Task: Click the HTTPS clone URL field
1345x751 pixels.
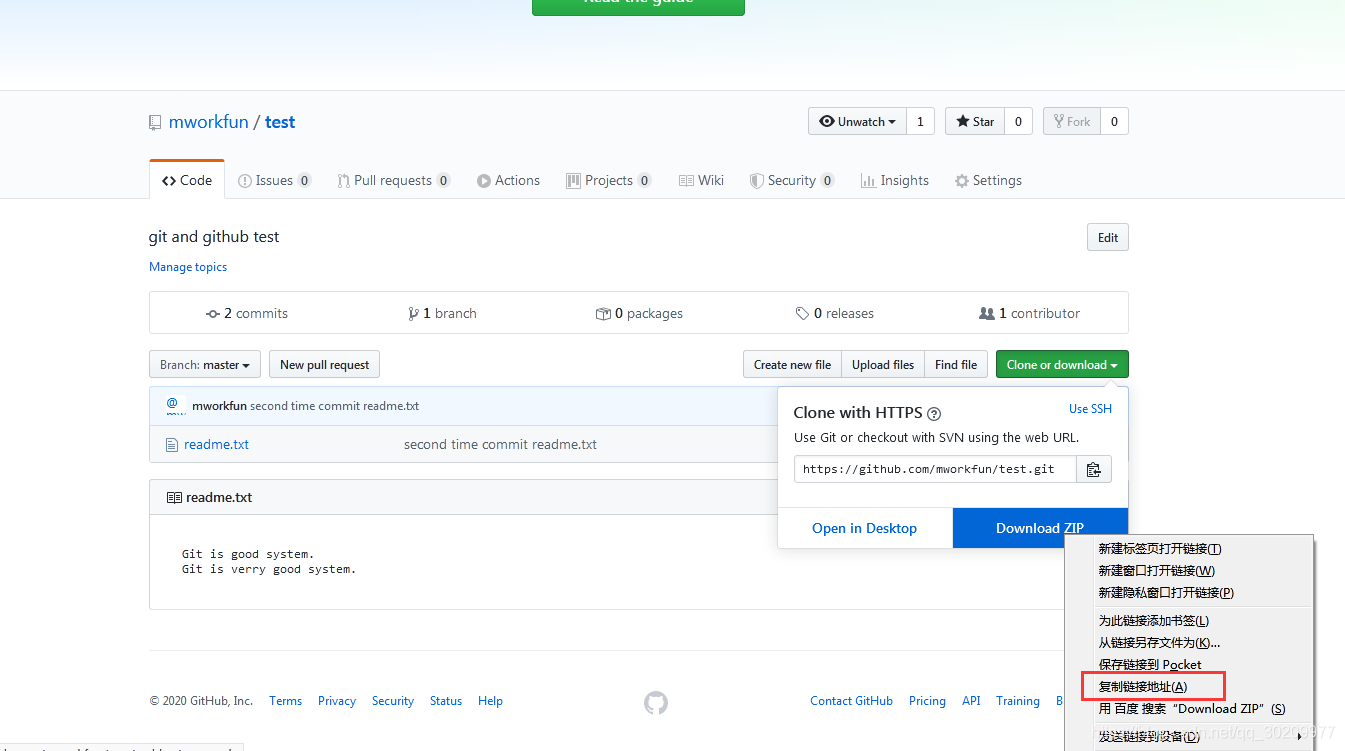Action: tap(935, 469)
